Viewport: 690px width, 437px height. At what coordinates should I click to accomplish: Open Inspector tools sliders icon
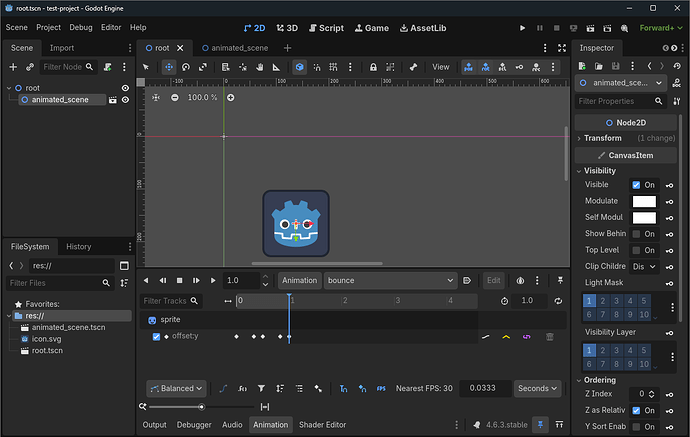(677, 101)
